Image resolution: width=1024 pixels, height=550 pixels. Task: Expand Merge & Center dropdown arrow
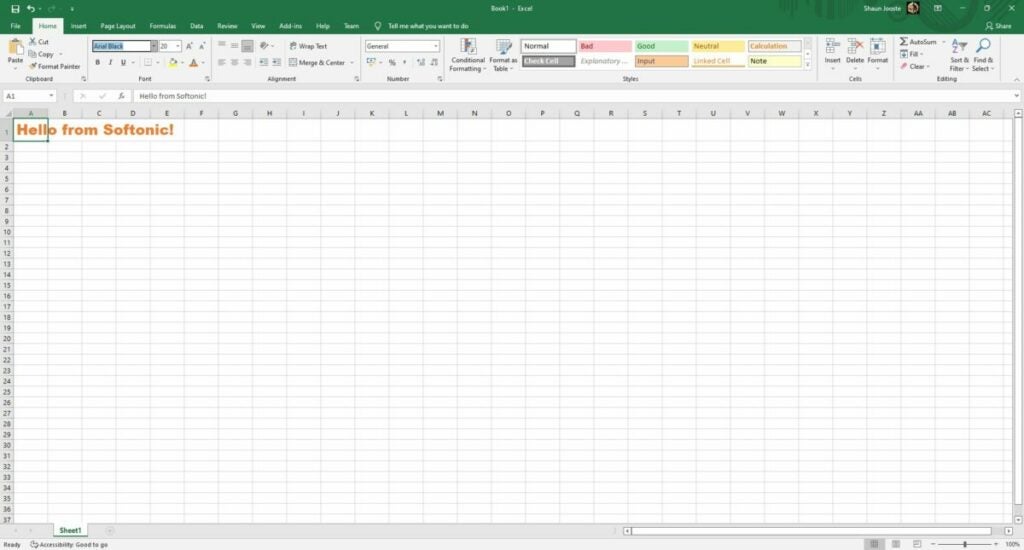coord(352,63)
